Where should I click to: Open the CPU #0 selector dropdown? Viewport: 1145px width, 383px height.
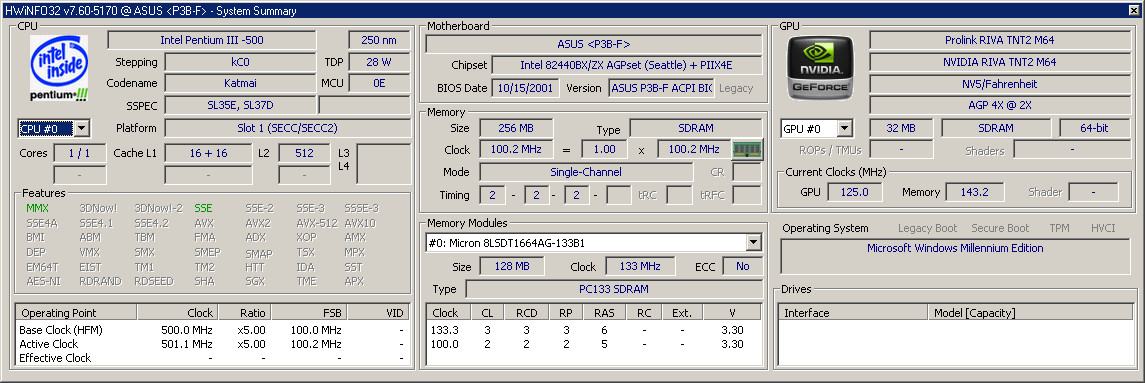82,129
